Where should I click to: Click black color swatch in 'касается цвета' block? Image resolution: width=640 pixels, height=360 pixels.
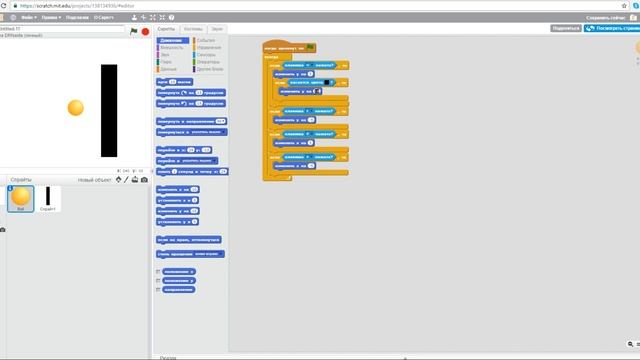pyautogui.click(x=327, y=82)
